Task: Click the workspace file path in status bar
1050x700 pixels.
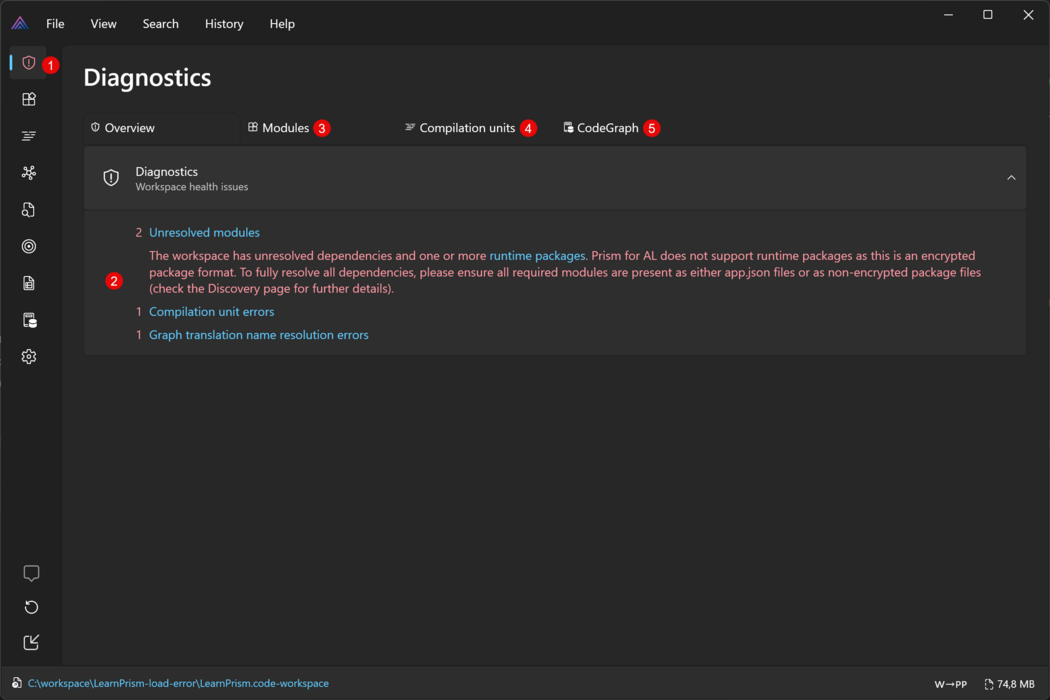Action: (x=178, y=684)
